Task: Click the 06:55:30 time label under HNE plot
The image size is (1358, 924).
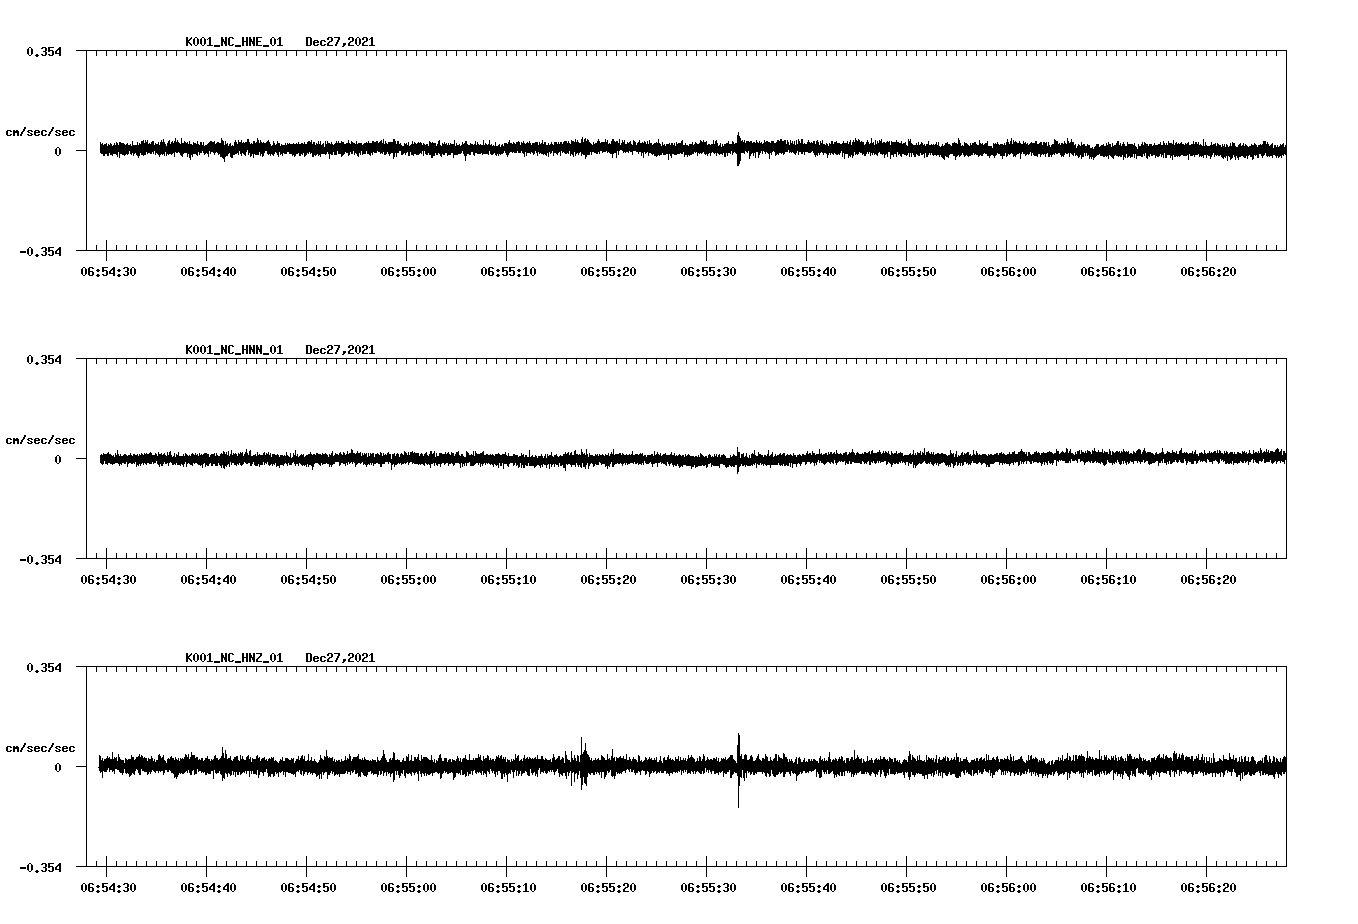Action: click(x=708, y=272)
